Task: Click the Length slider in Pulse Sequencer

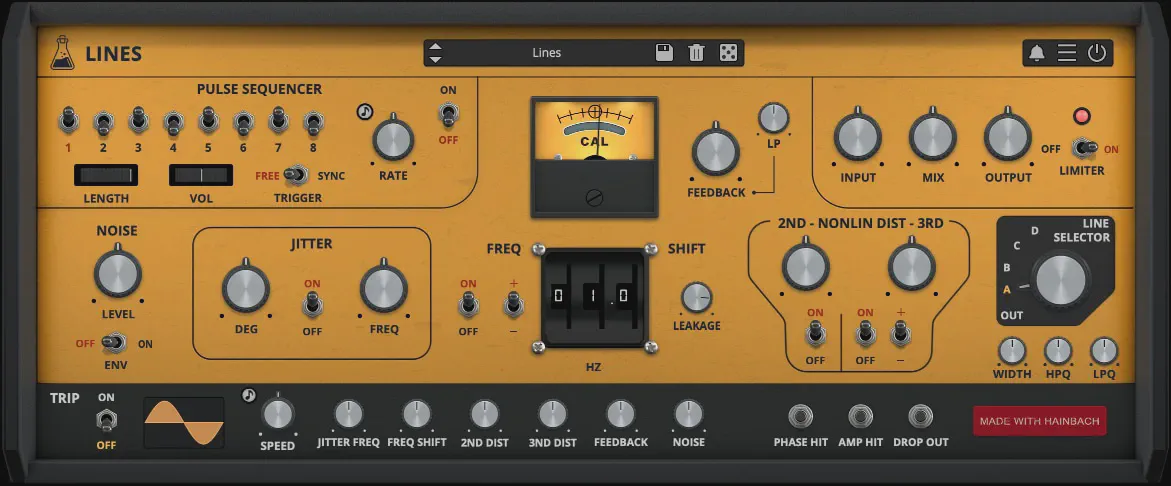Action: (105, 176)
